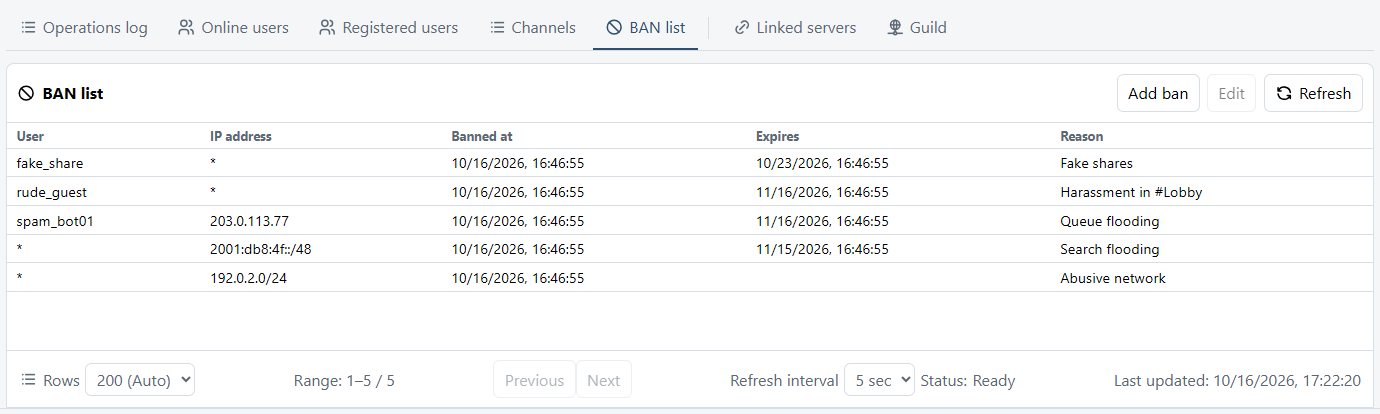This screenshot has width=1380, height=414.
Task: Open the Linked servers tab
Action: pos(795,28)
